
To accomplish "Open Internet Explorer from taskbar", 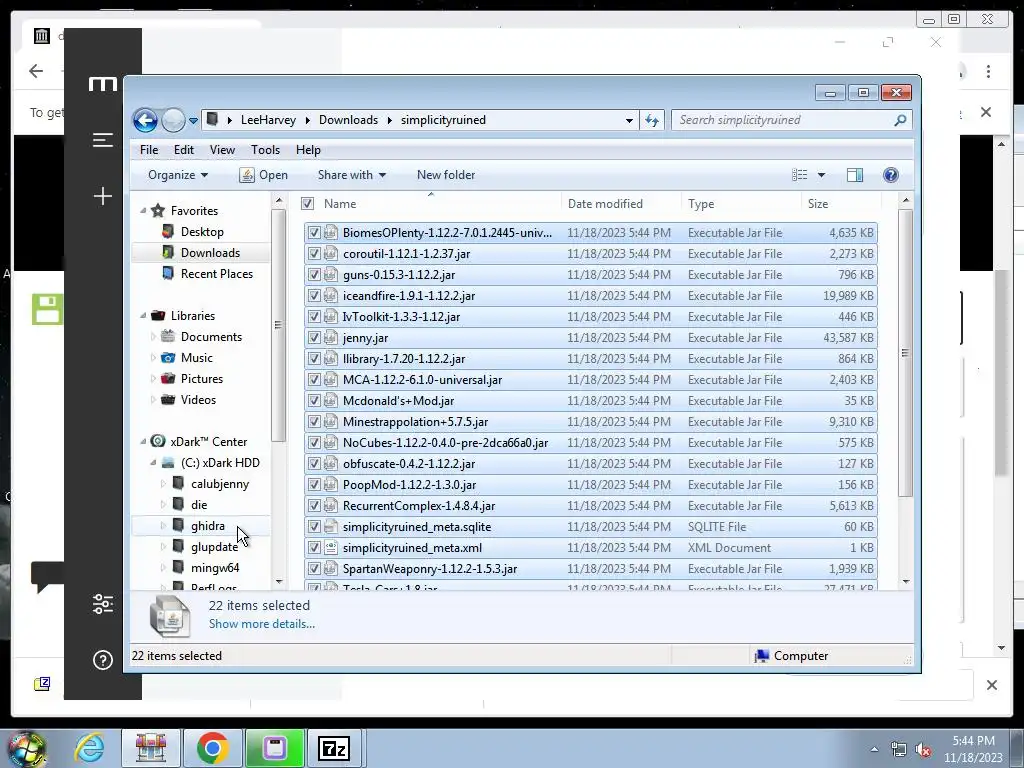I will [89, 748].
